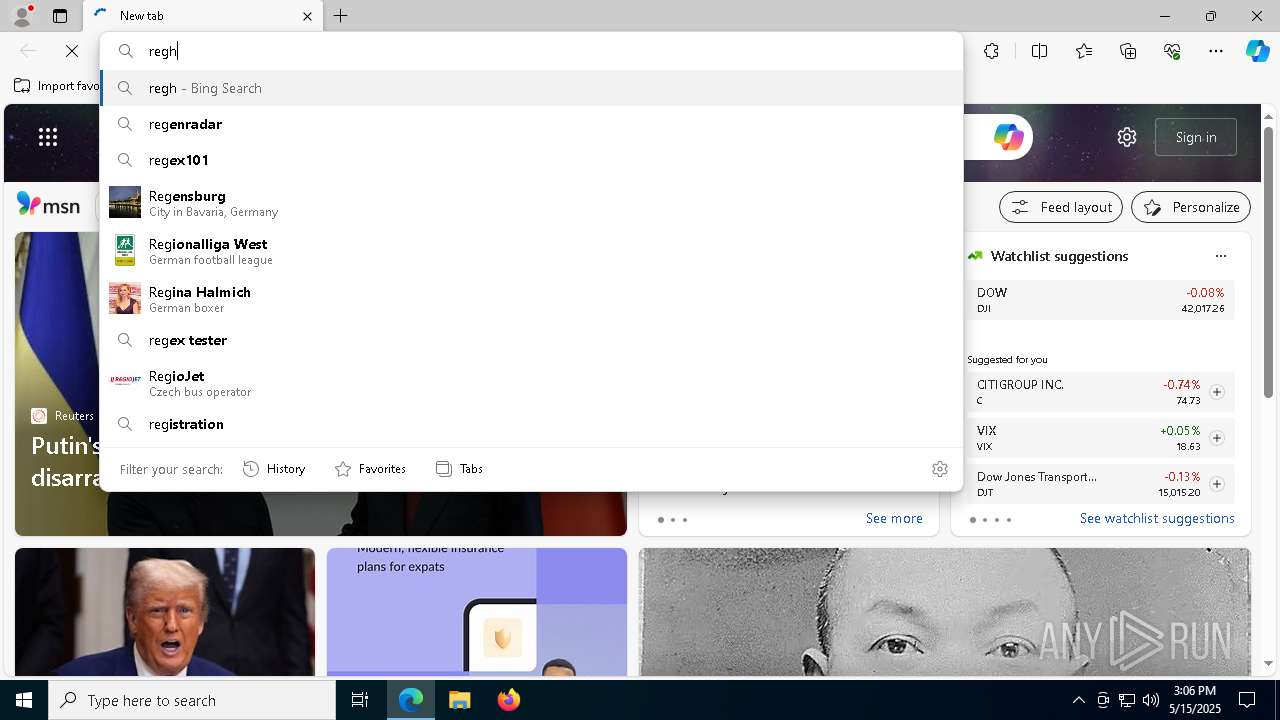
Task: Open Favorites star icon in toolbar
Action: click(x=1084, y=51)
